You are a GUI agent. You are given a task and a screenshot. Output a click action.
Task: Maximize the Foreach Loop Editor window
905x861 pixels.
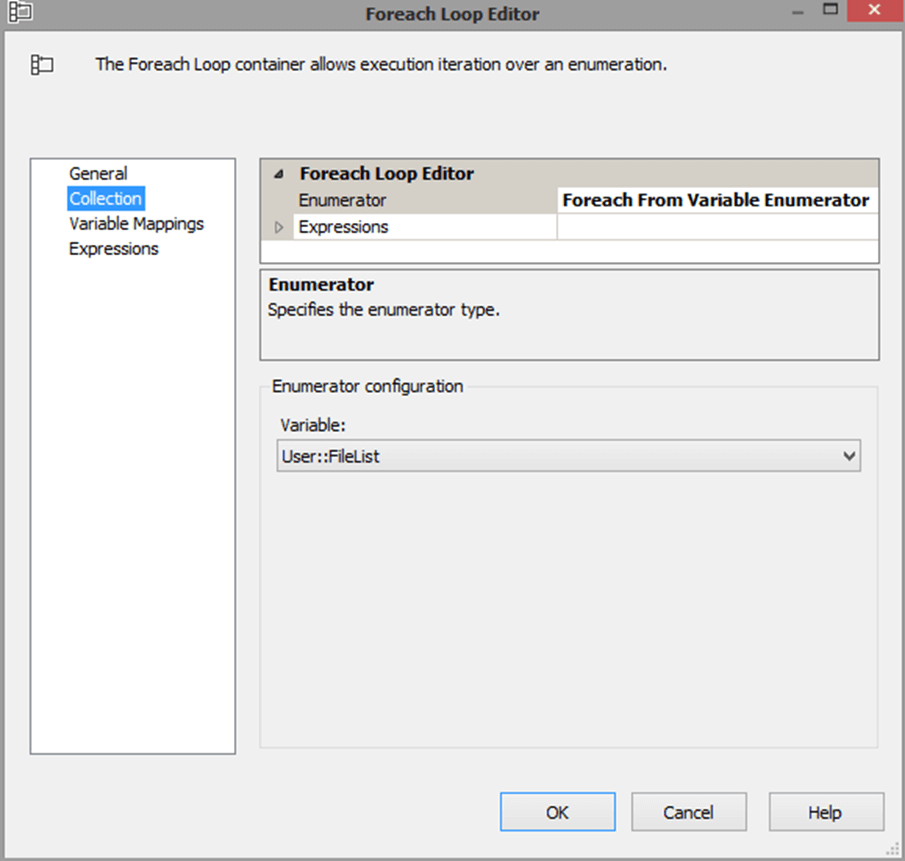(x=830, y=10)
